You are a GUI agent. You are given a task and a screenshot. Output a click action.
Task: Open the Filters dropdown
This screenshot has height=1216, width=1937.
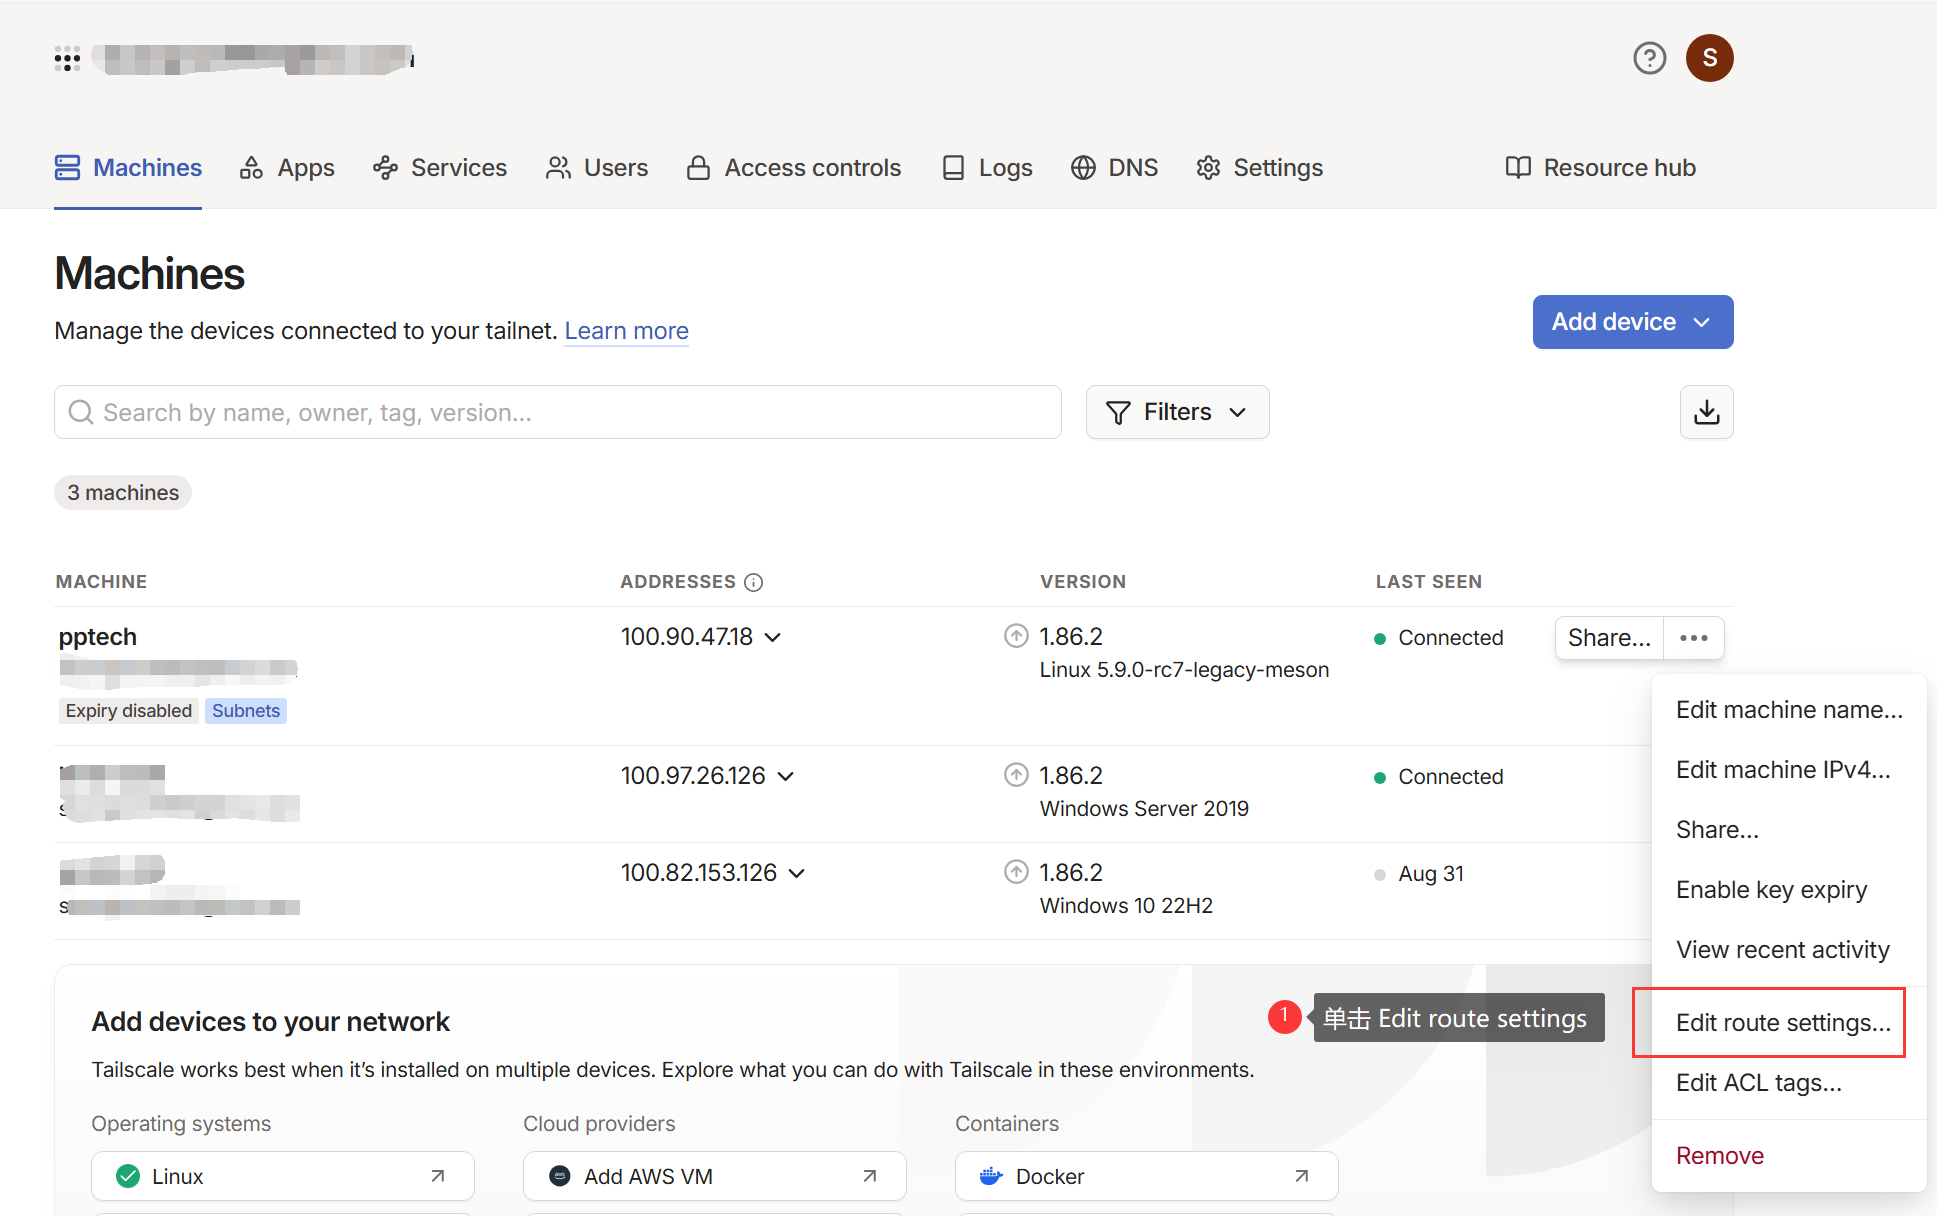[1177, 412]
